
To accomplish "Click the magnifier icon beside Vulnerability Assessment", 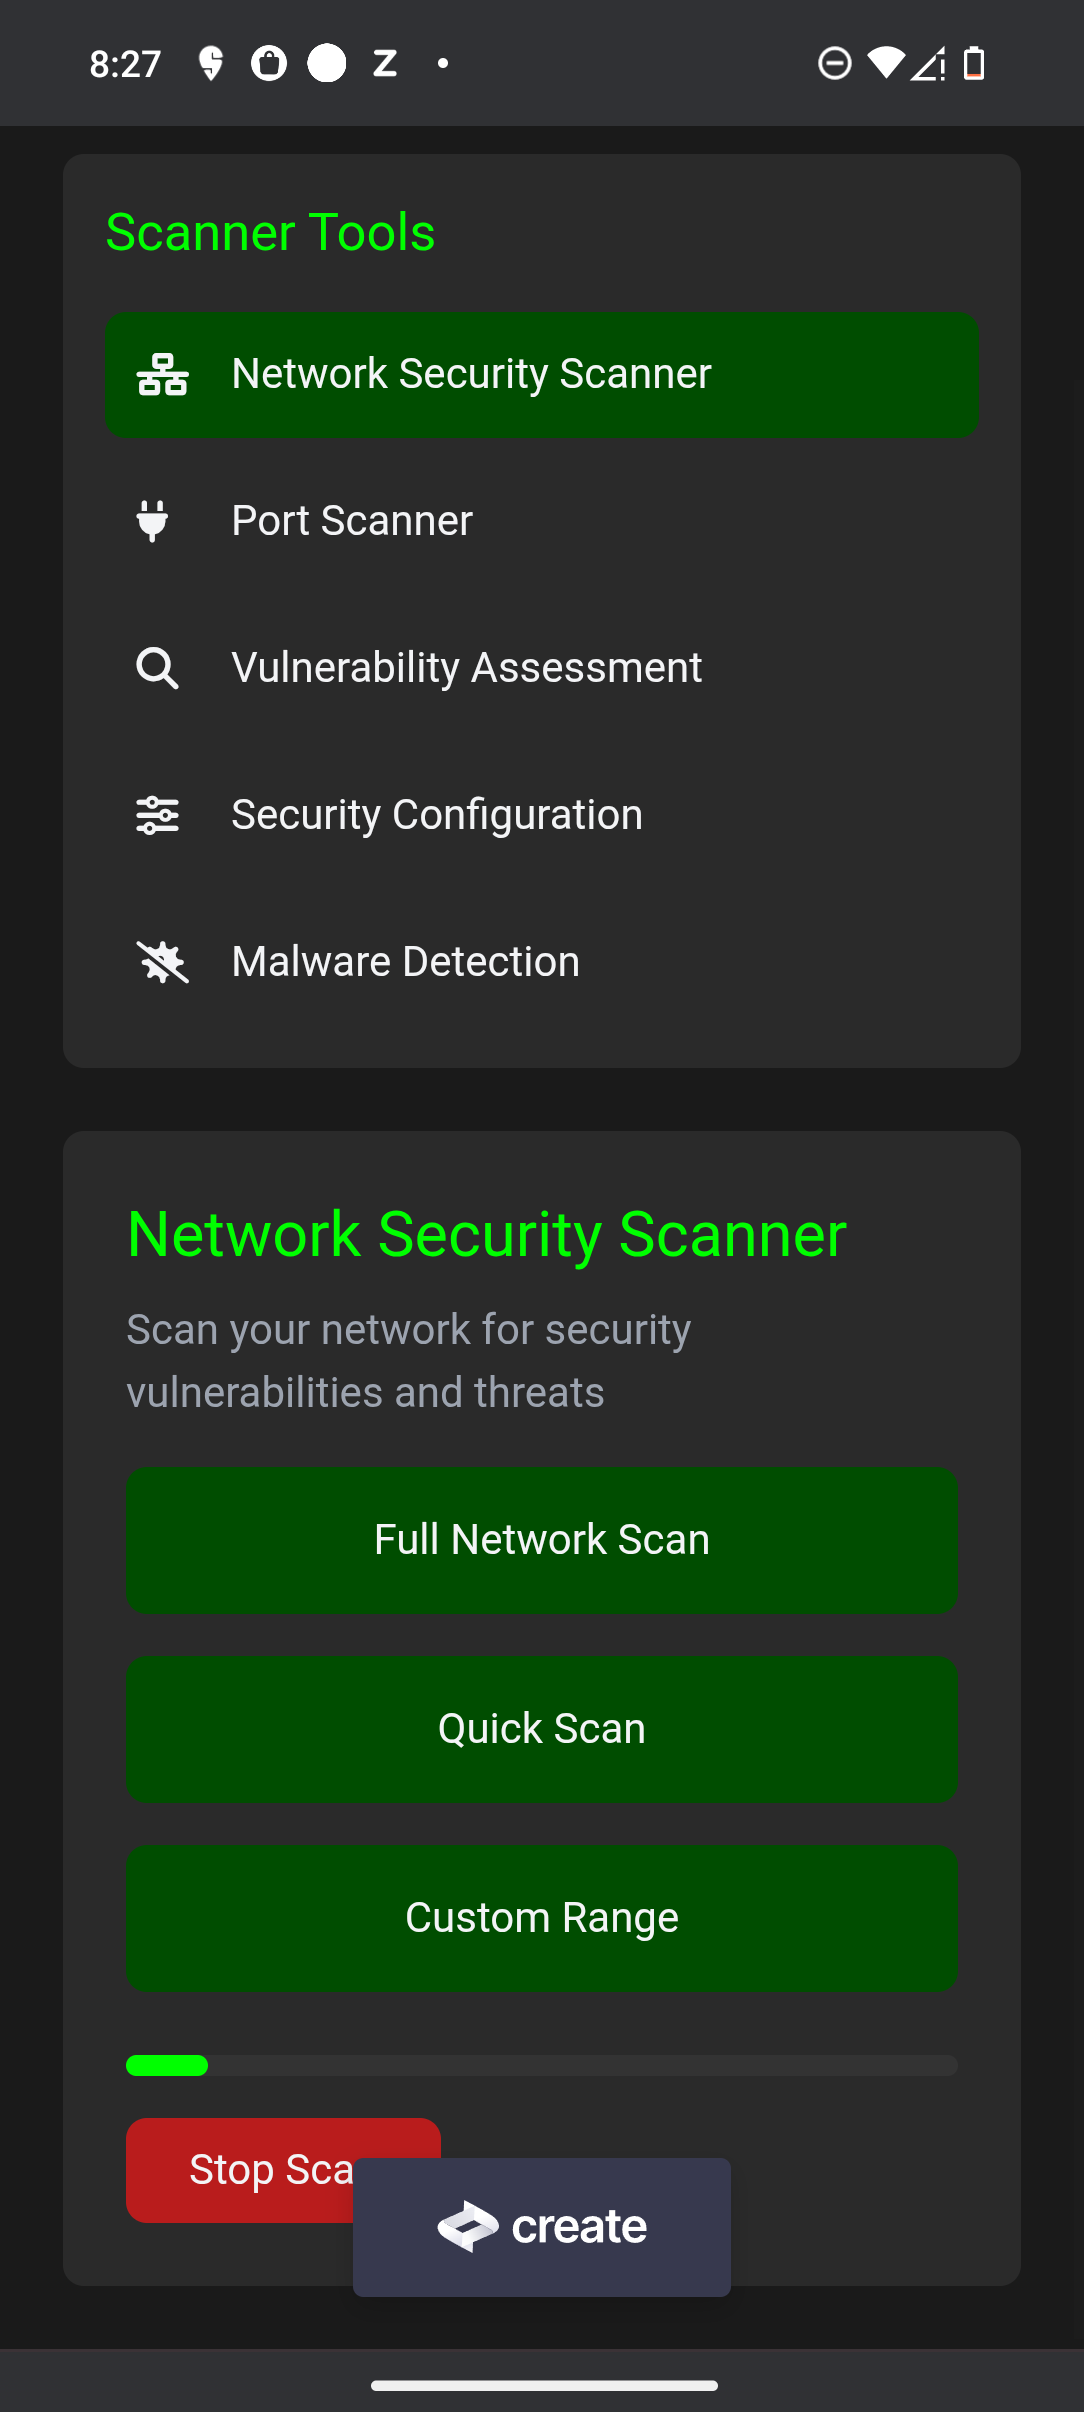I will 158,668.
